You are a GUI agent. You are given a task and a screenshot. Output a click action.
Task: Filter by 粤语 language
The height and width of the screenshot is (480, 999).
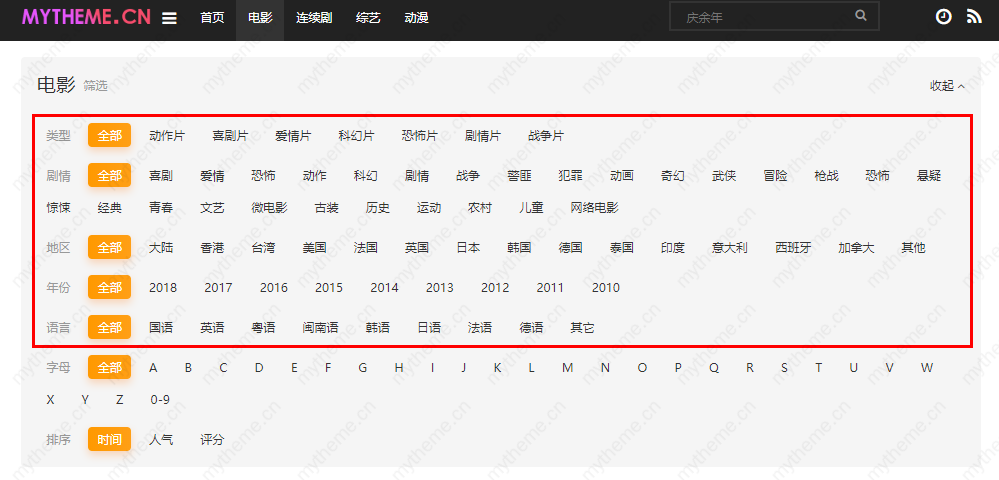click(263, 328)
